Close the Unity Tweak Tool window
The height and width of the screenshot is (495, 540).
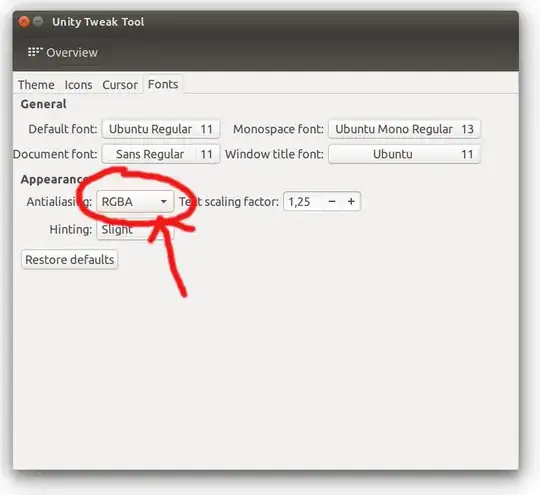click(24, 22)
